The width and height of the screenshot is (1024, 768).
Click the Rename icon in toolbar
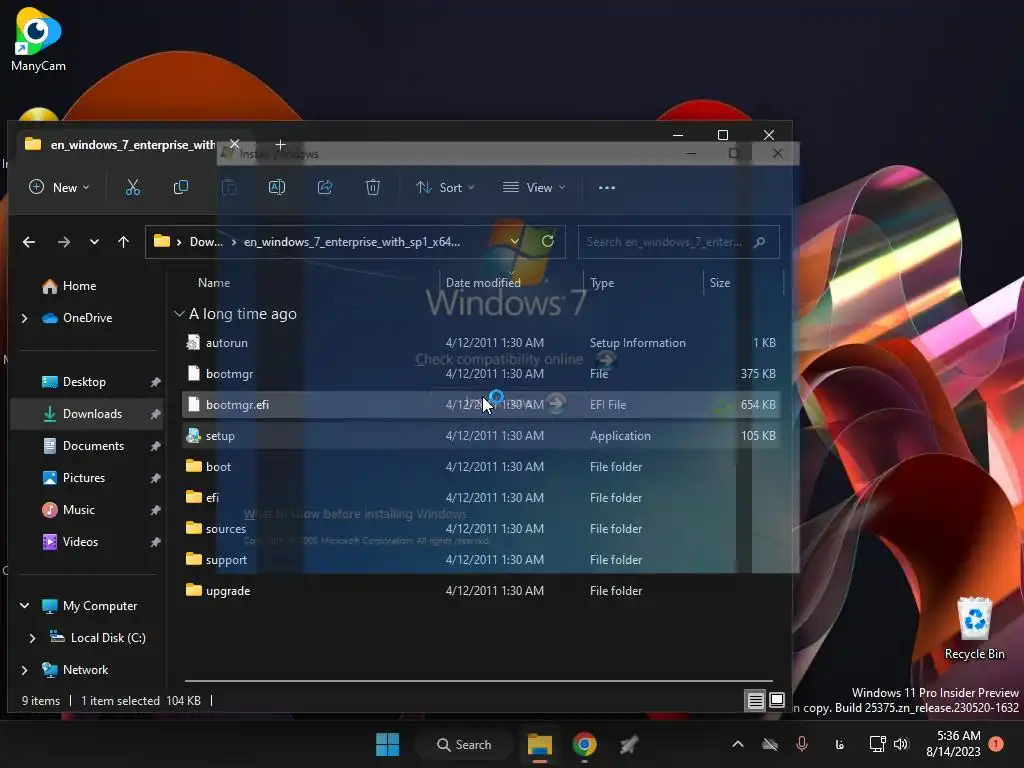[x=277, y=188]
